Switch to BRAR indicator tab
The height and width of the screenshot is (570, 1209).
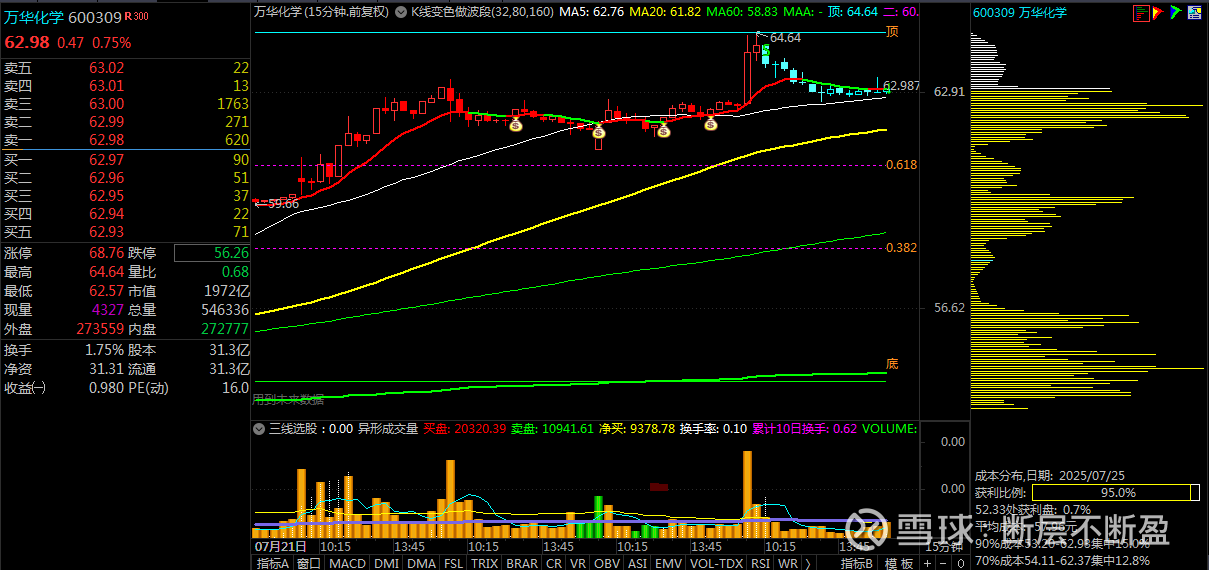(x=522, y=563)
